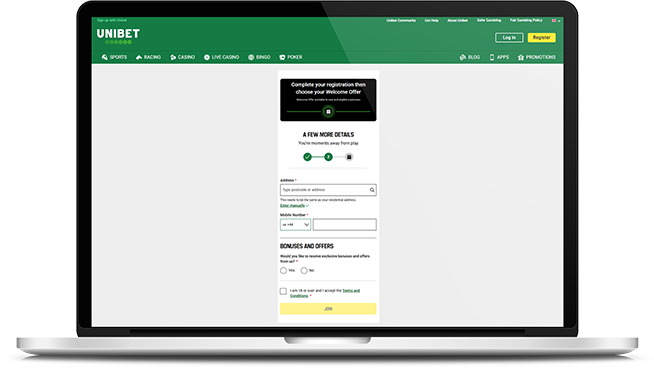Image resolution: width=654 pixels, height=368 pixels.
Task: Expand Enter manually address option
Action: [294, 206]
